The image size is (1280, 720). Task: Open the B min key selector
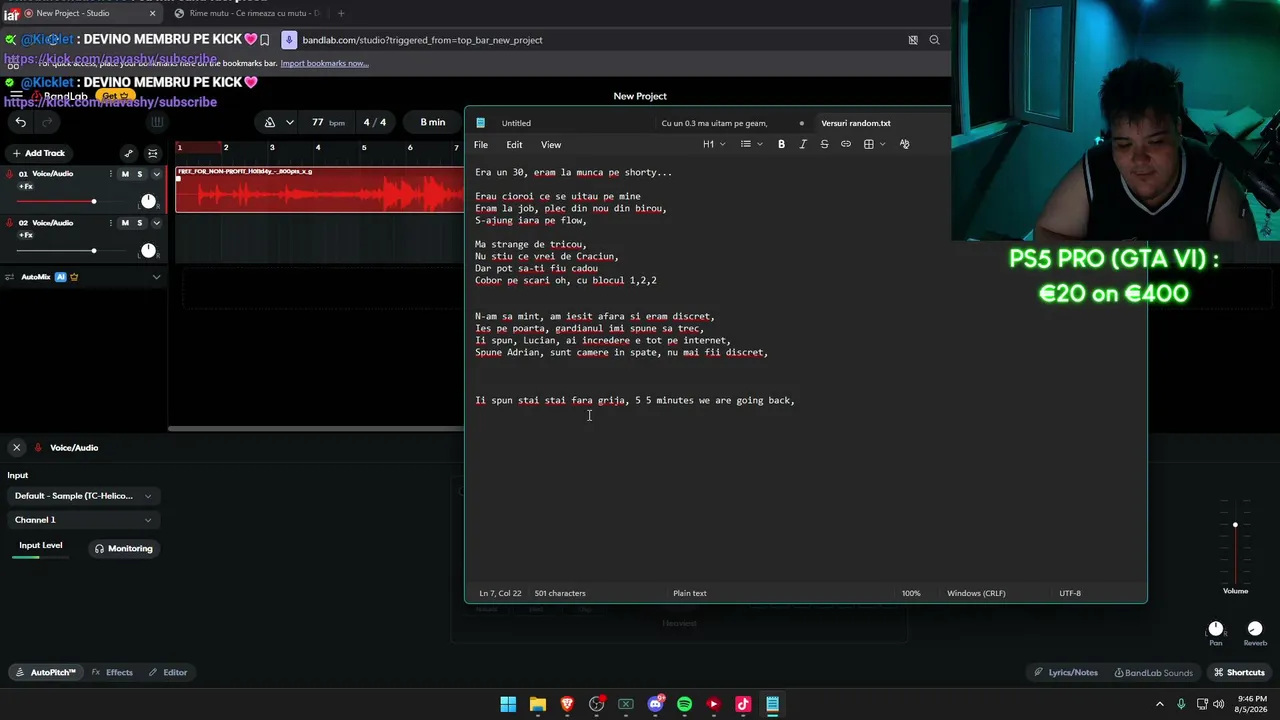point(433,122)
